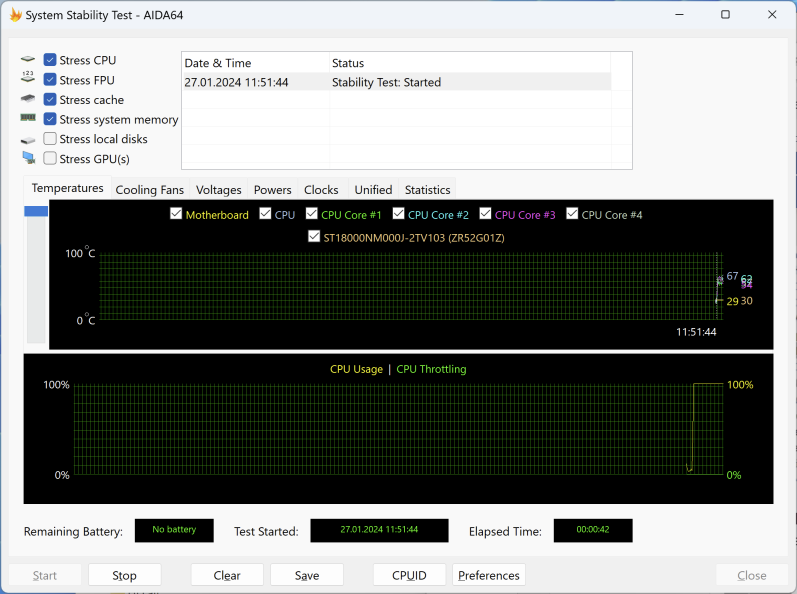Toggle CPU Core #4 graph checkbox
This screenshot has height=594, width=797.
click(x=572, y=213)
